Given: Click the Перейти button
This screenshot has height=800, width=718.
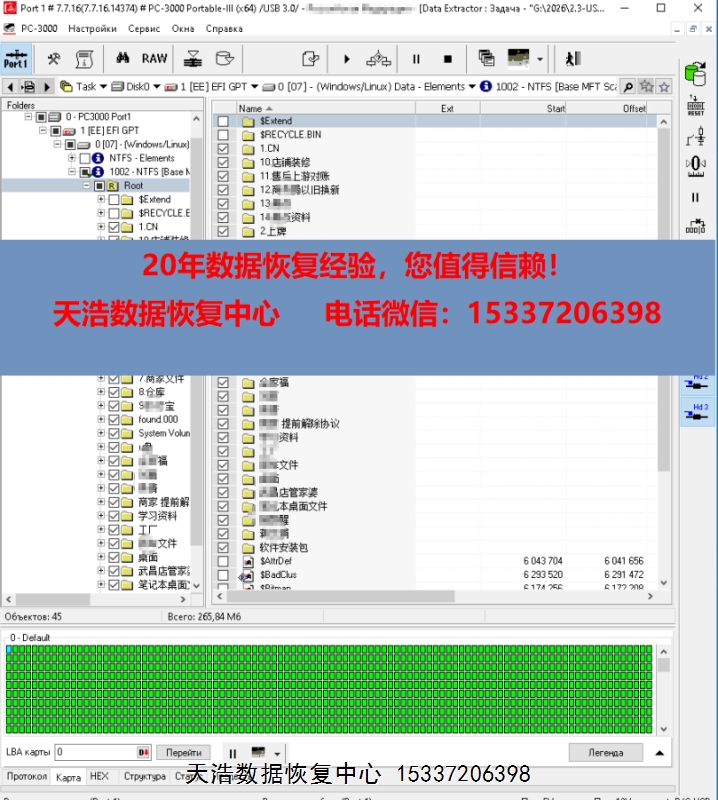Looking at the screenshot, I should pyautogui.click(x=183, y=752).
